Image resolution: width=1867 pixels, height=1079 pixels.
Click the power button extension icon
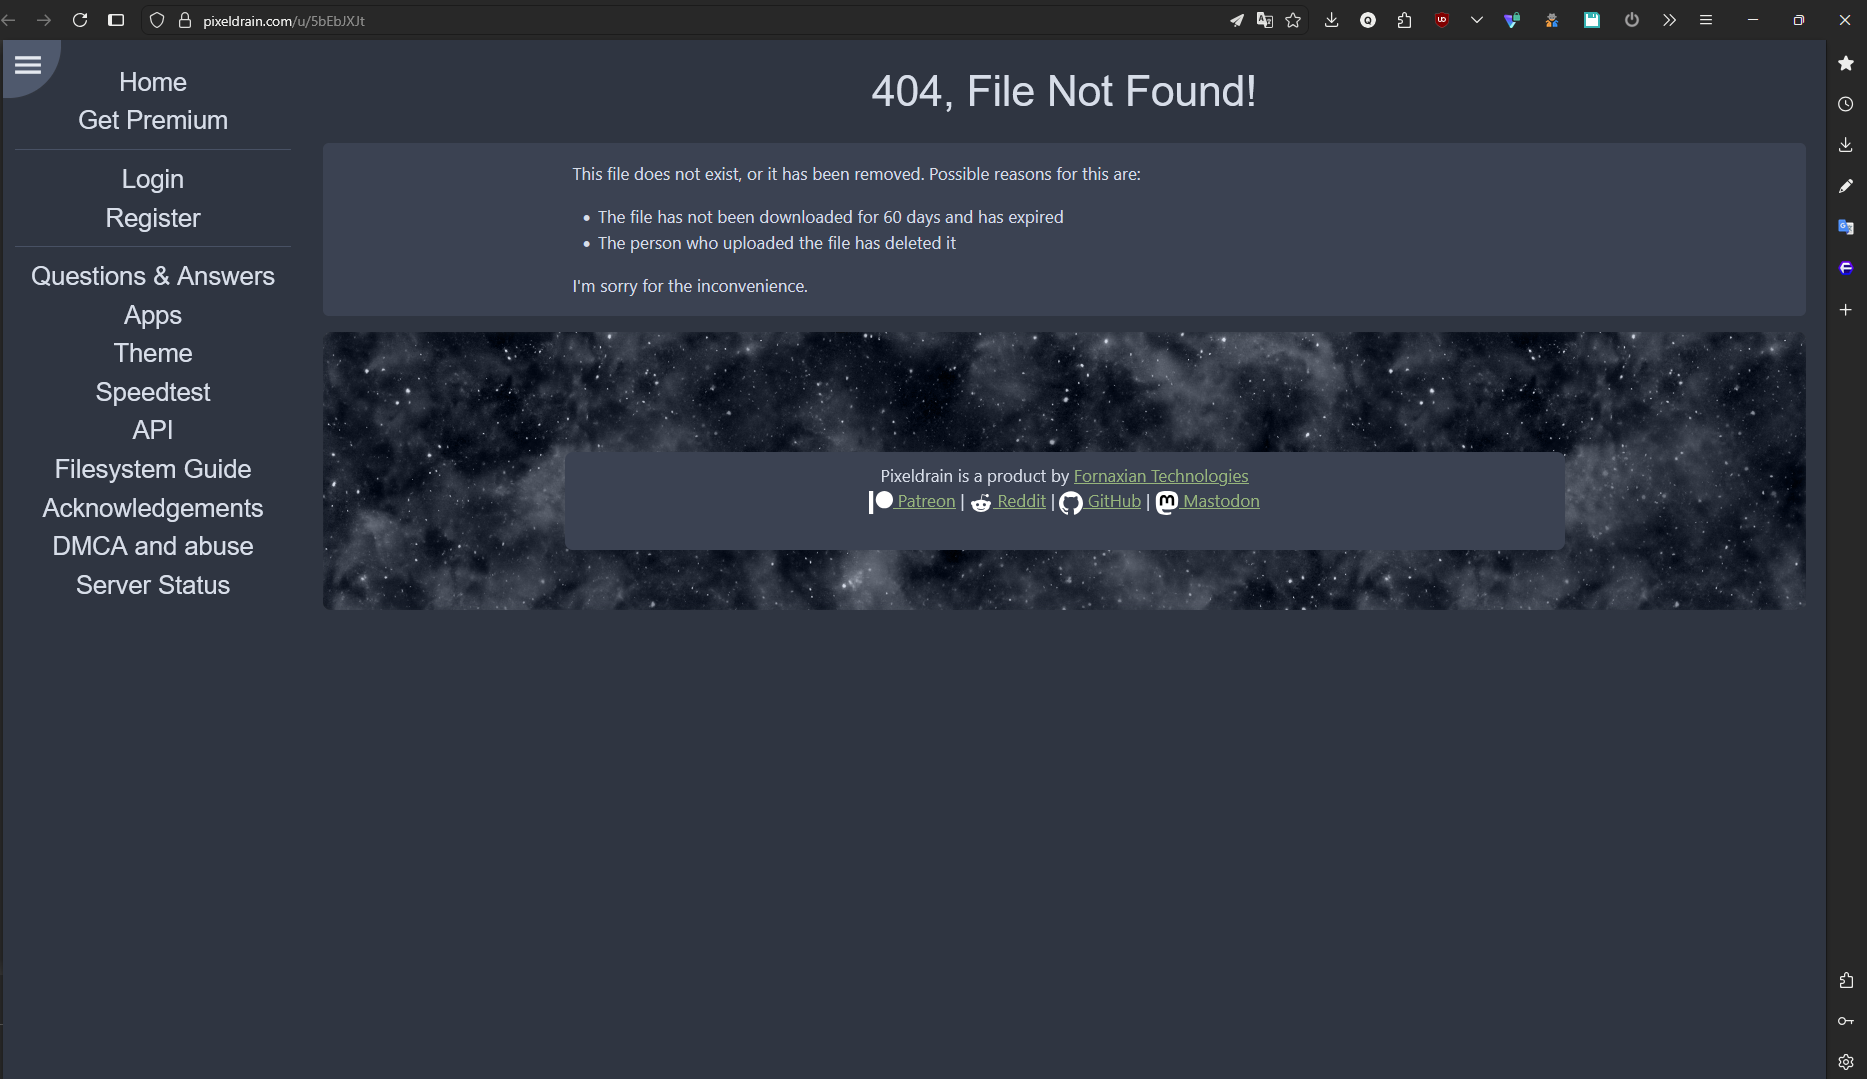[x=1632, y=20]
